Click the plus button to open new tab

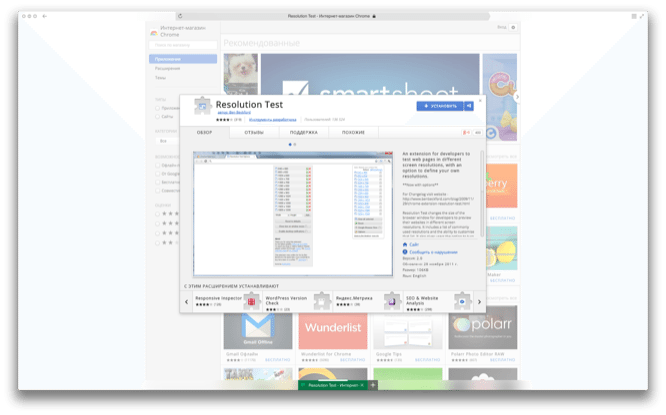pyautogui.click(x=373, y=385)
